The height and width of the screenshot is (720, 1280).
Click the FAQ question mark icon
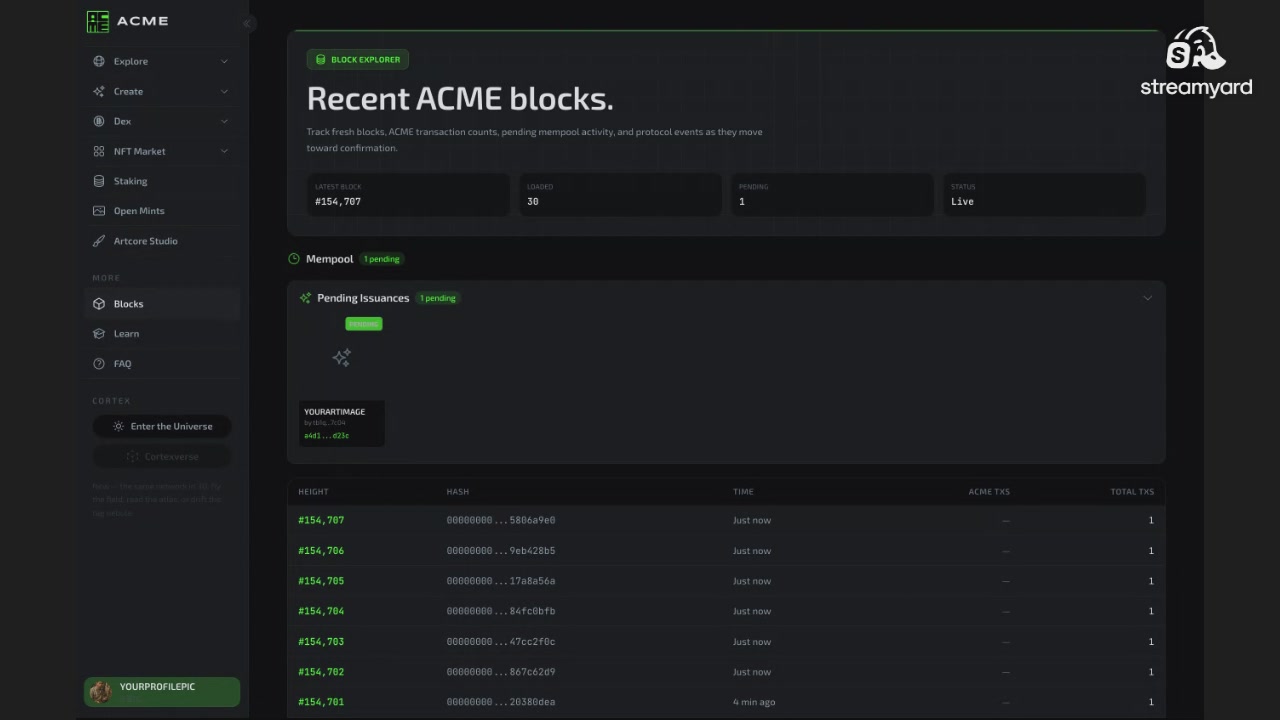click(99, 364)
